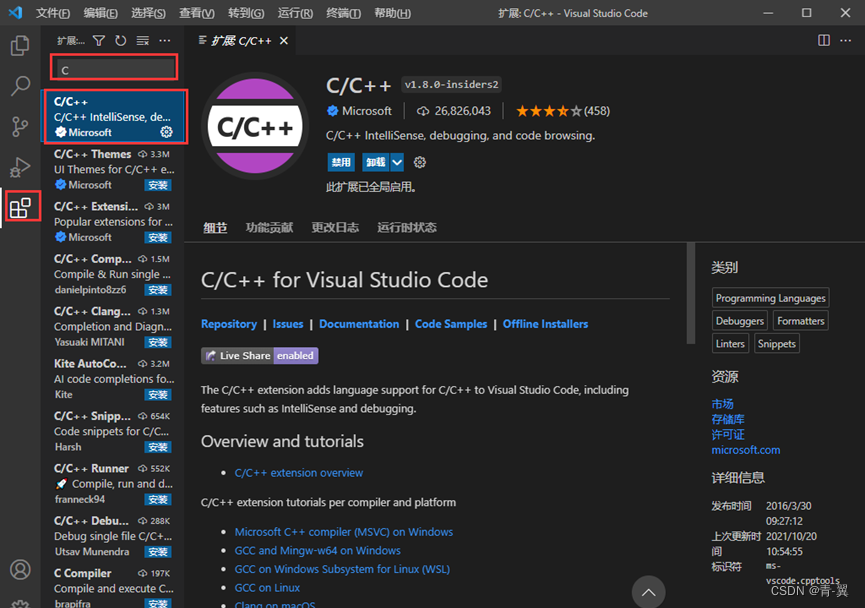Open the 终端(T) menu
This screenshot has height=608, width=865.
click(x=344, y=13)
